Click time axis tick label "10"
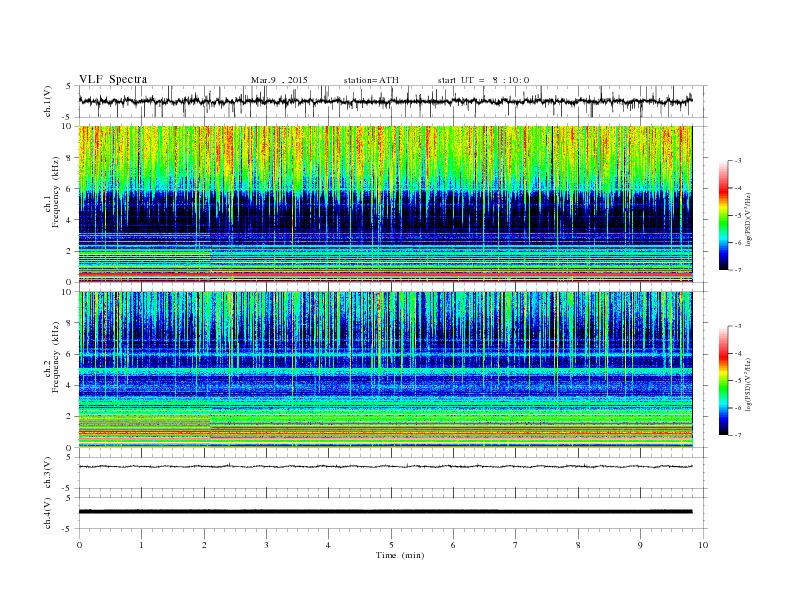The height and width of the screenshot is (612, 792). [703, 545]
